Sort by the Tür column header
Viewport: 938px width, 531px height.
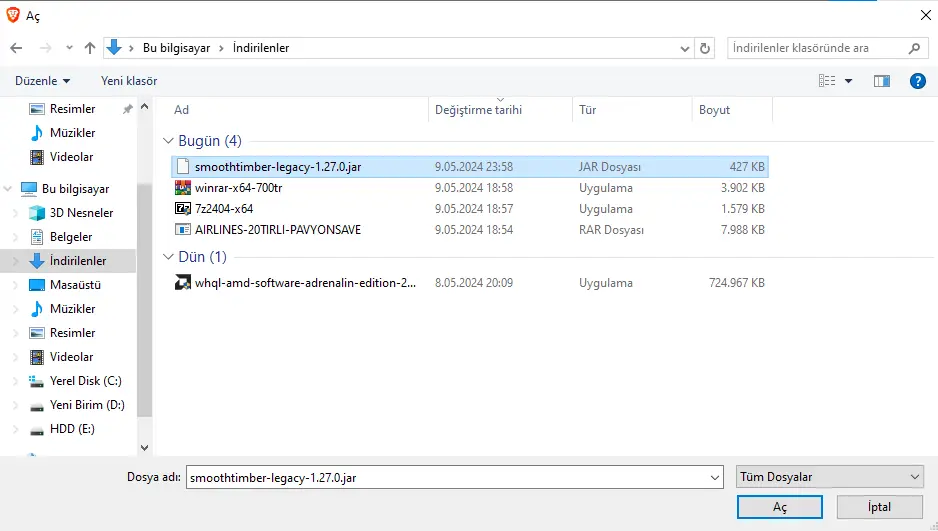point(587,110)
